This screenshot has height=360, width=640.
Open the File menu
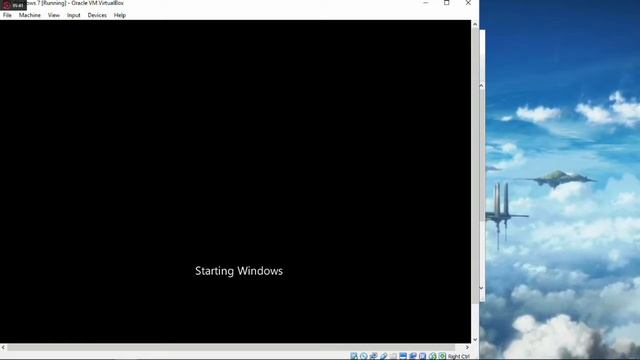pos(7,15)
